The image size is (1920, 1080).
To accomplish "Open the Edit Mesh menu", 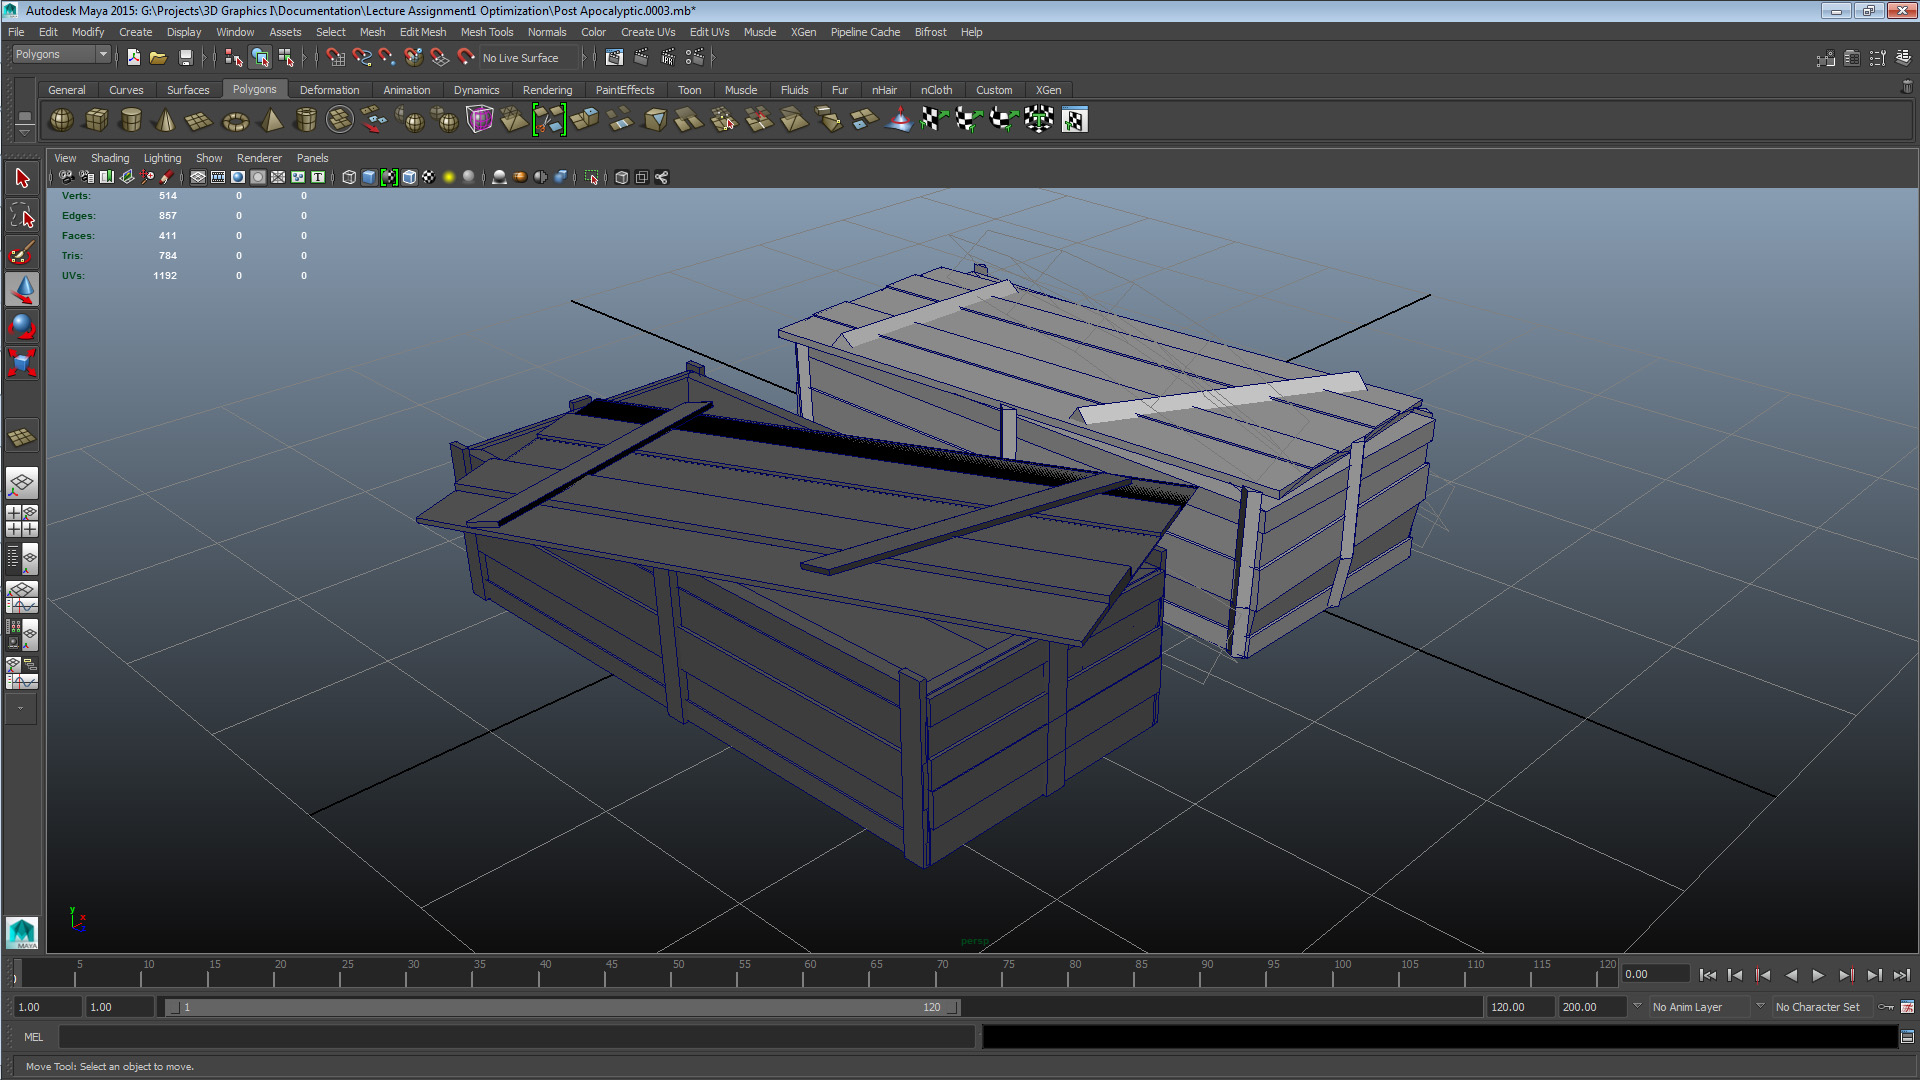I will 422,32.
